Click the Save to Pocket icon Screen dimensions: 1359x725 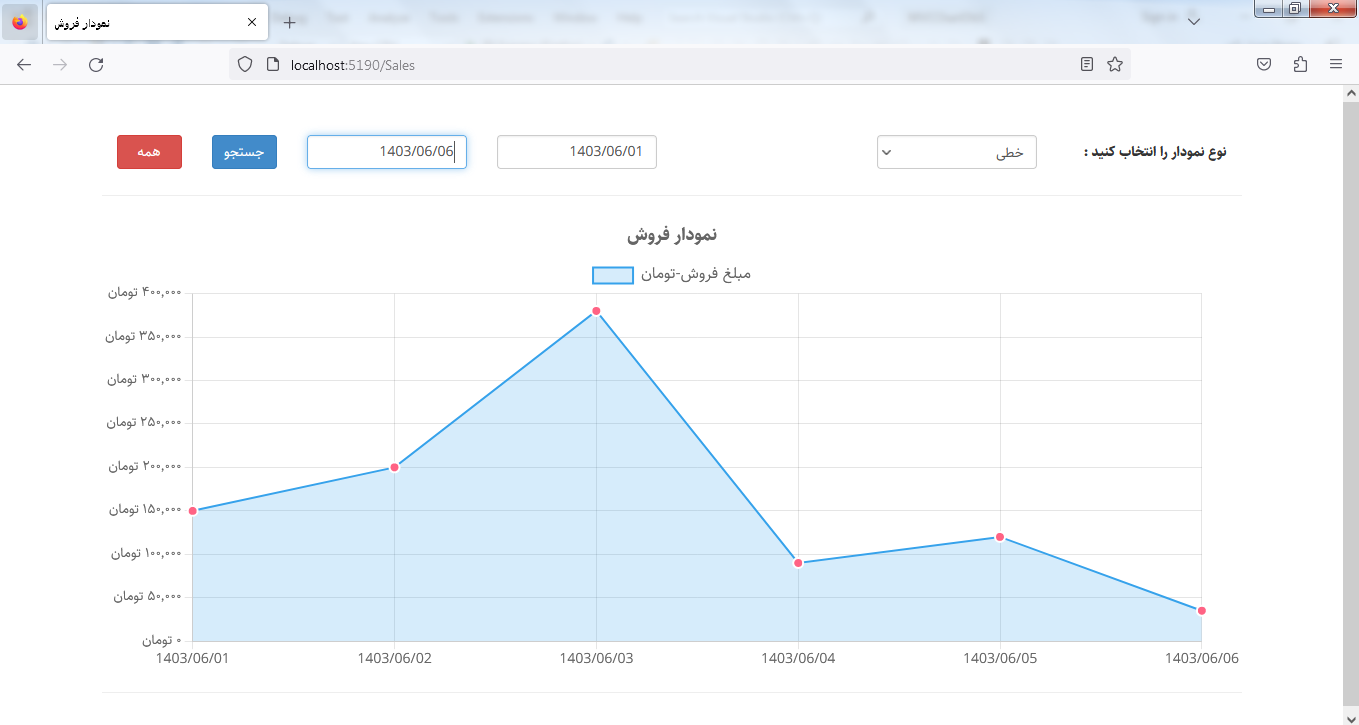coord(1264,65)
